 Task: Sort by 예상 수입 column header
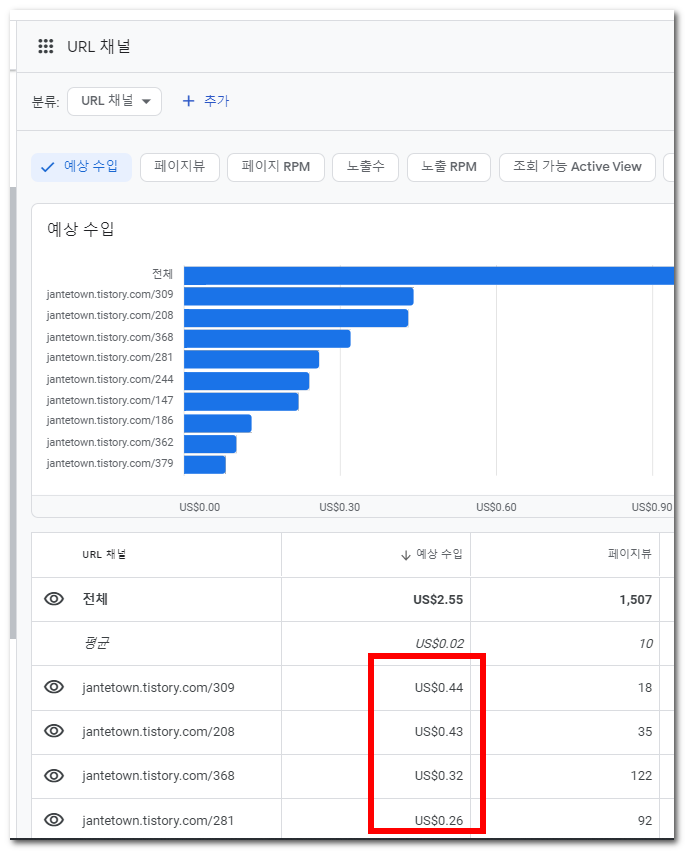coord(432,555)
